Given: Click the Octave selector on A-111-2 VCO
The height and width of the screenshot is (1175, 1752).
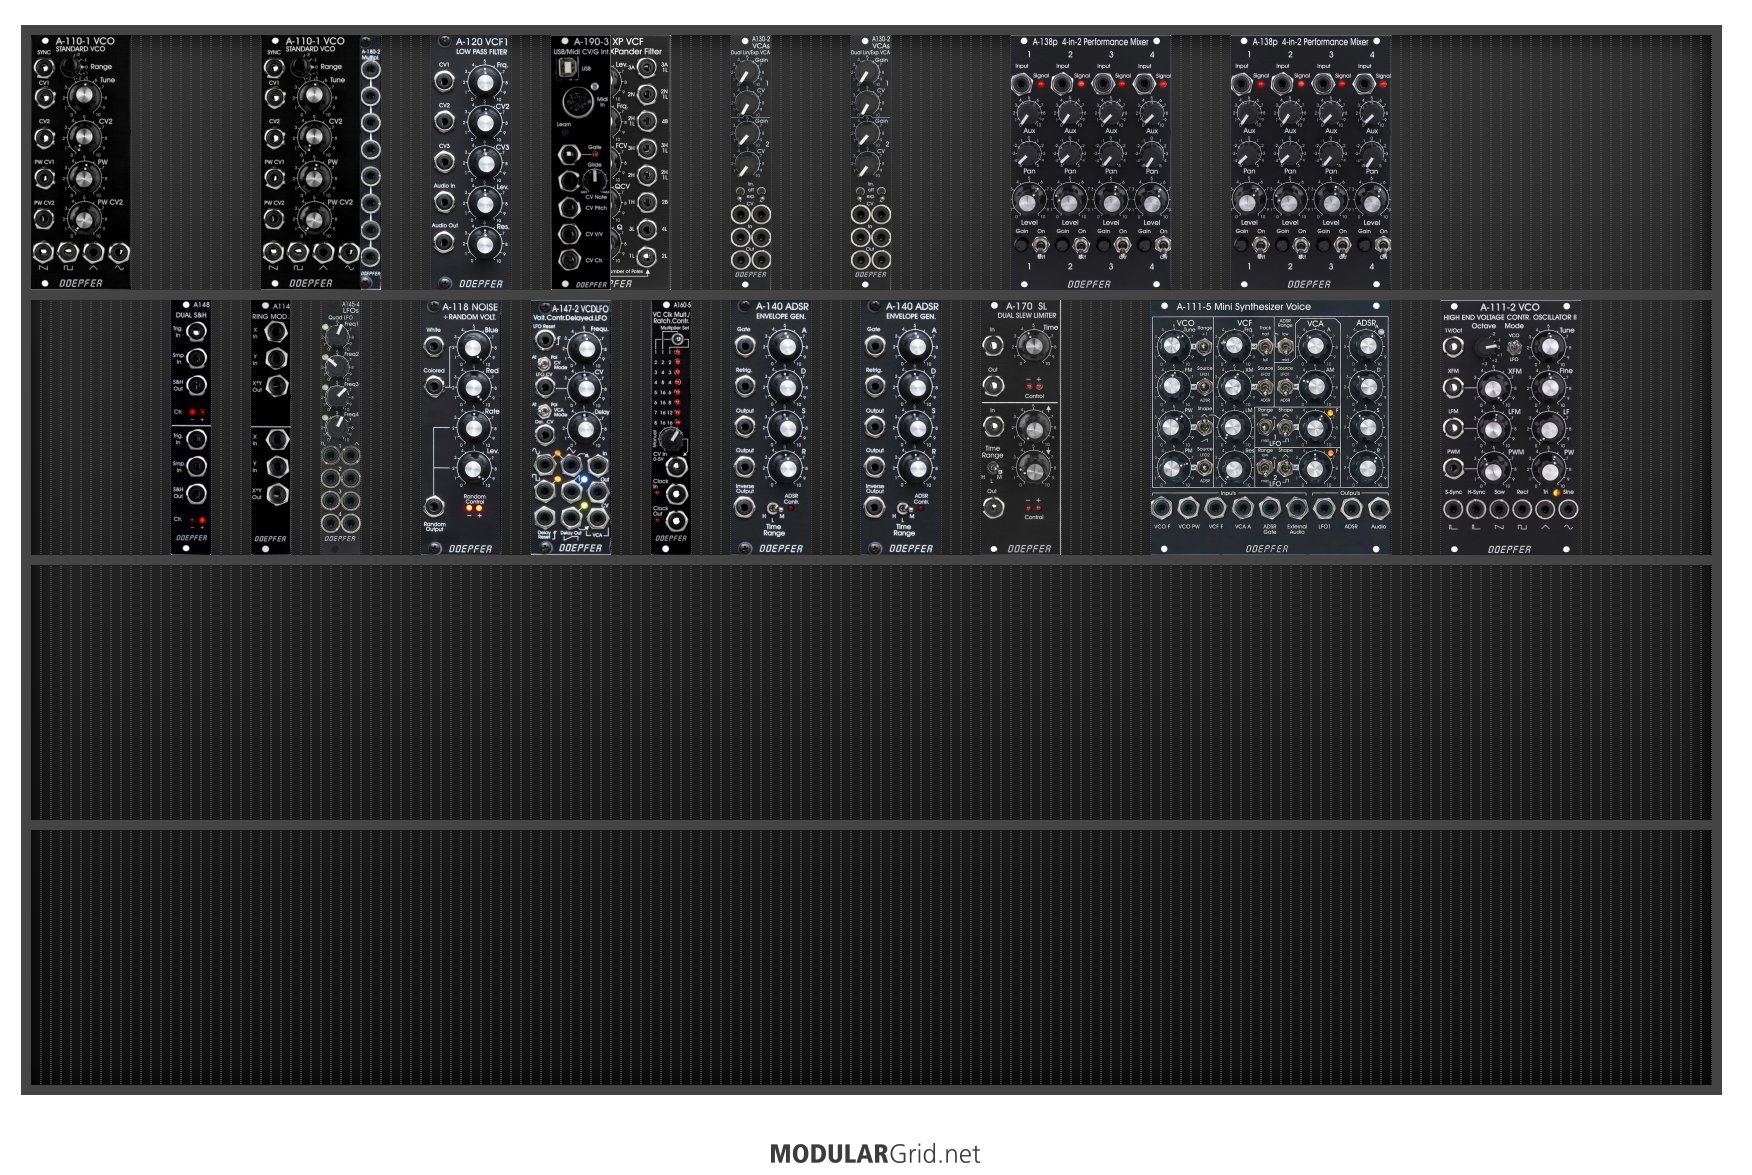Looking at the screenshot, I should tap(1484, 346).
